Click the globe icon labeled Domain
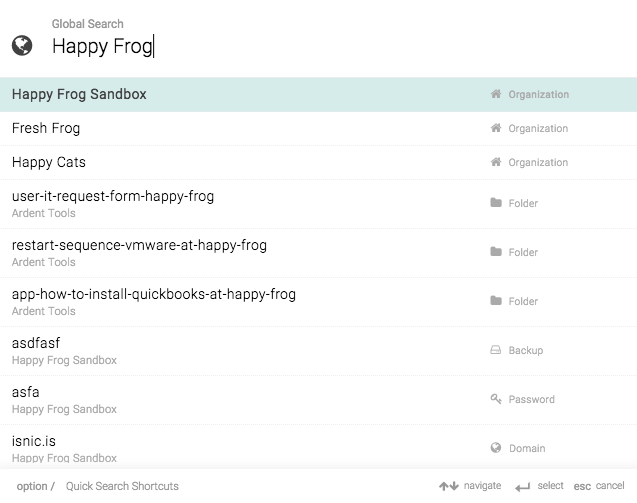The height and width of the screenshot is (503, 637). [x=496, y=448]
